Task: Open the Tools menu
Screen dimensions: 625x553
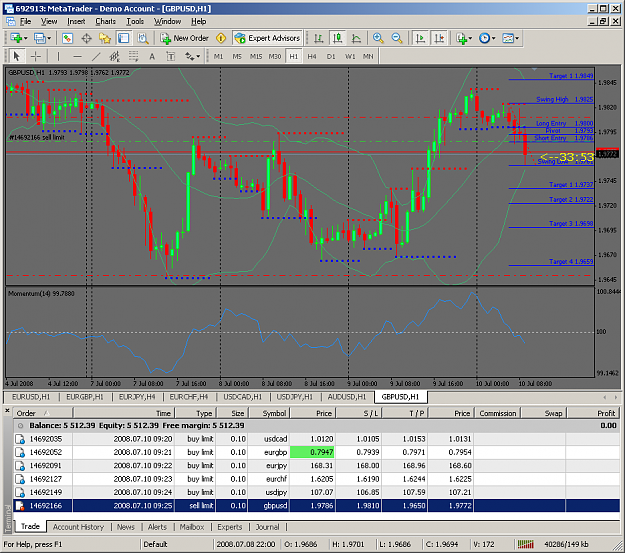Action: coord(135,21)
